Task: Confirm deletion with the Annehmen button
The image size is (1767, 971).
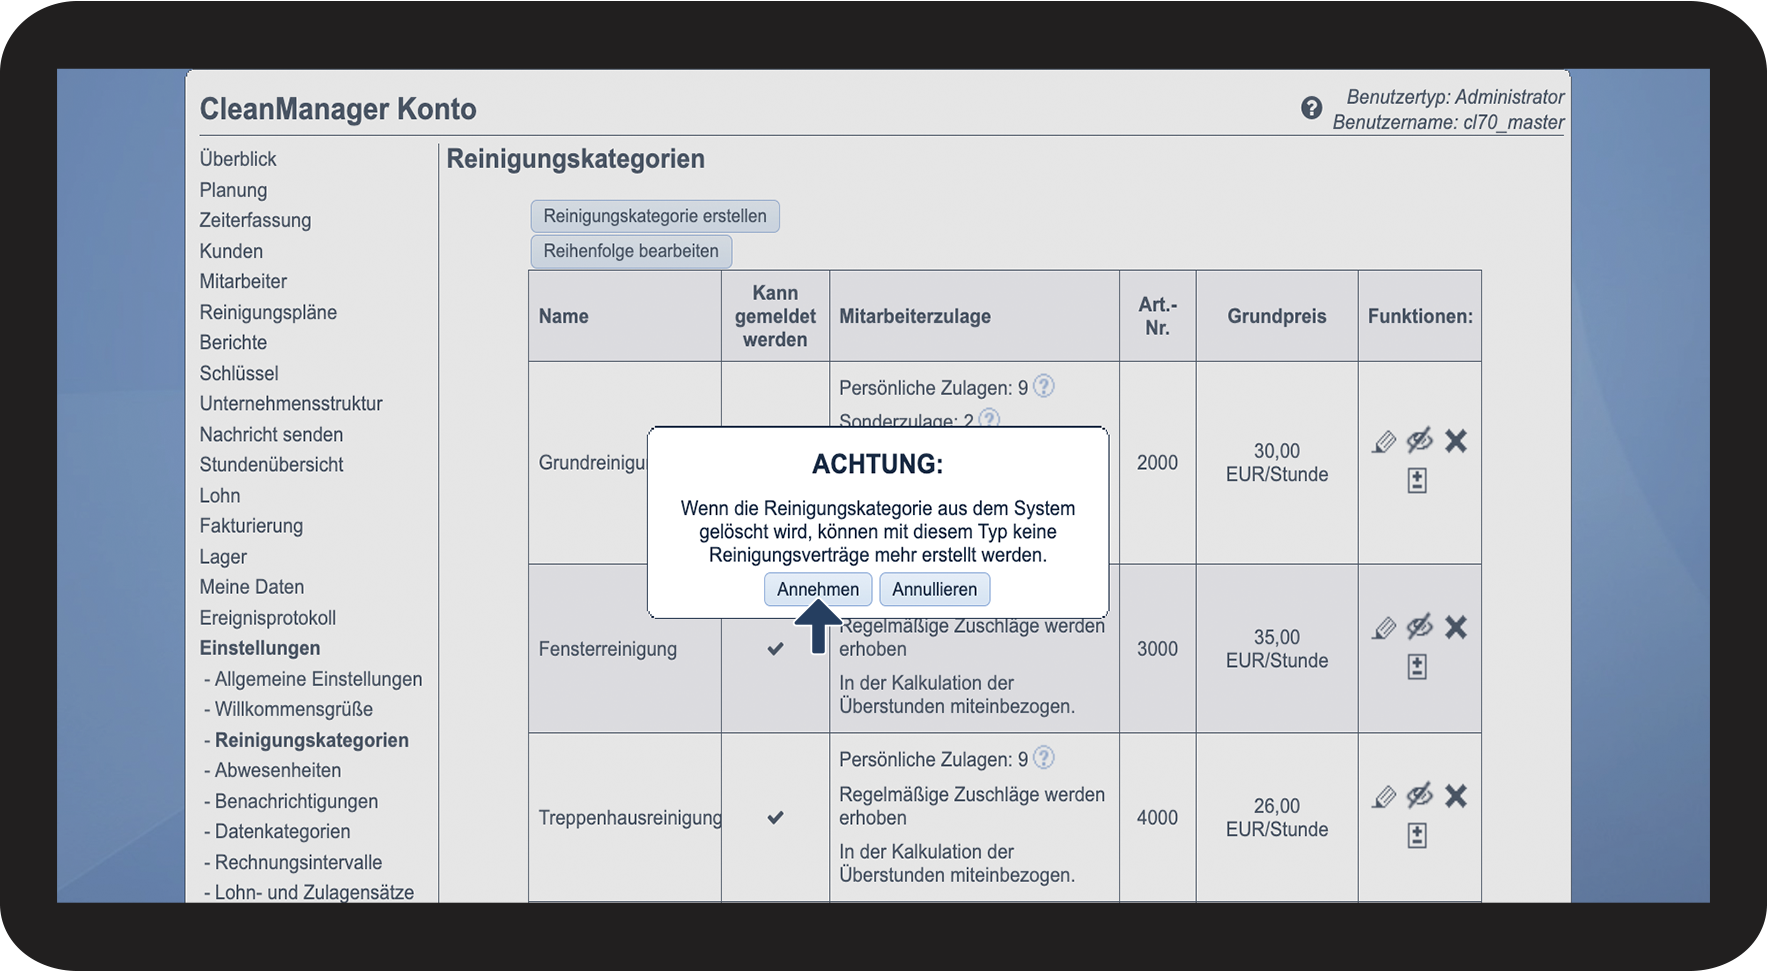Action: tap(818, 589)
